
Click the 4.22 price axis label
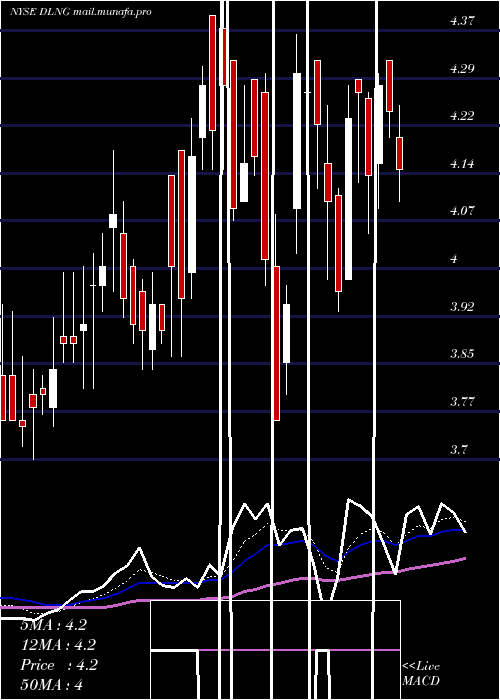(462, 116)
